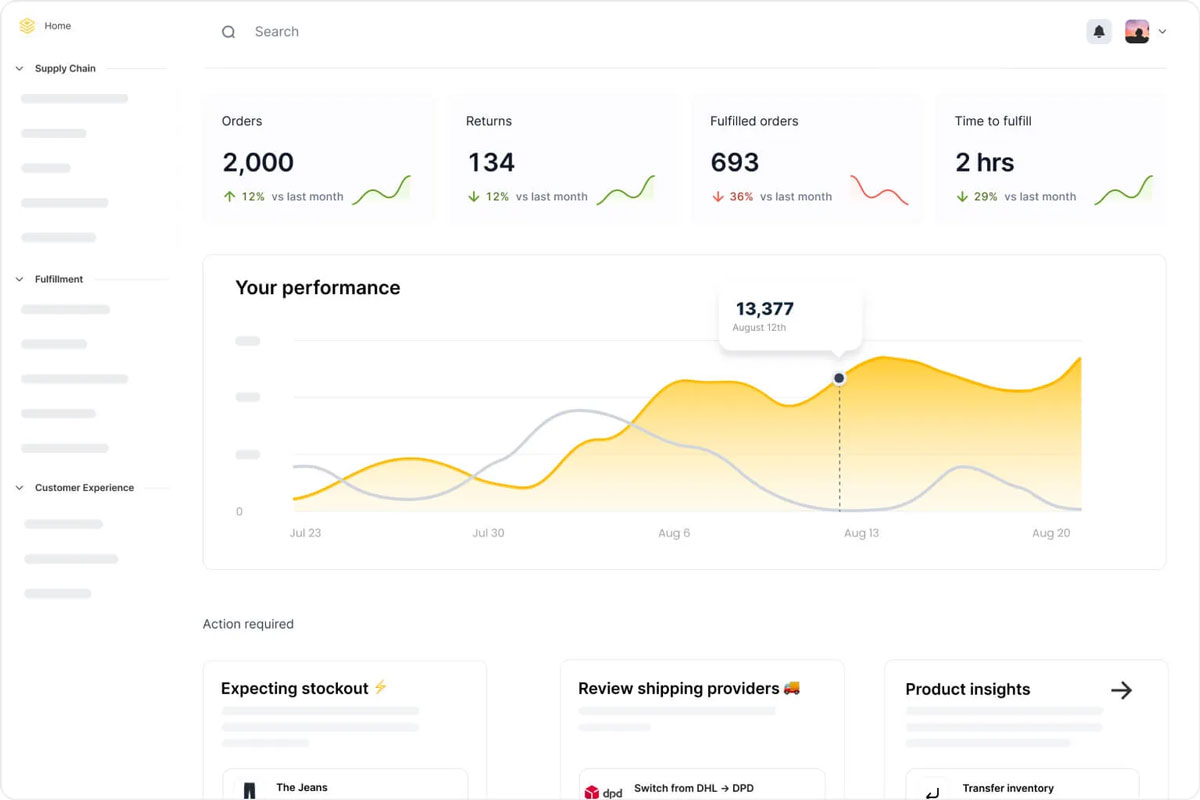Click the user avatar picture
Image resolution: width=1200 pixels, height=800 pixels.
pyautogui.click(x=1137, y=32)
